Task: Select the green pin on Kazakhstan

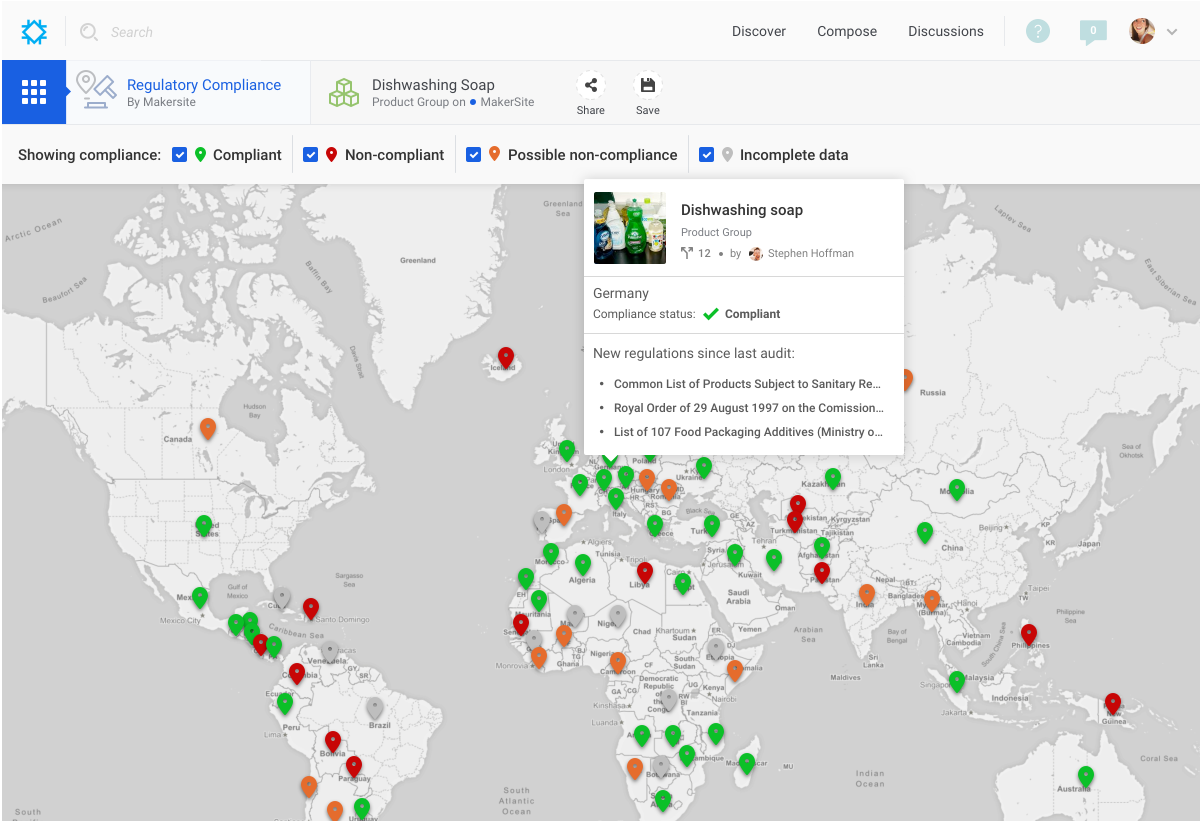Action: coord(833,479)
